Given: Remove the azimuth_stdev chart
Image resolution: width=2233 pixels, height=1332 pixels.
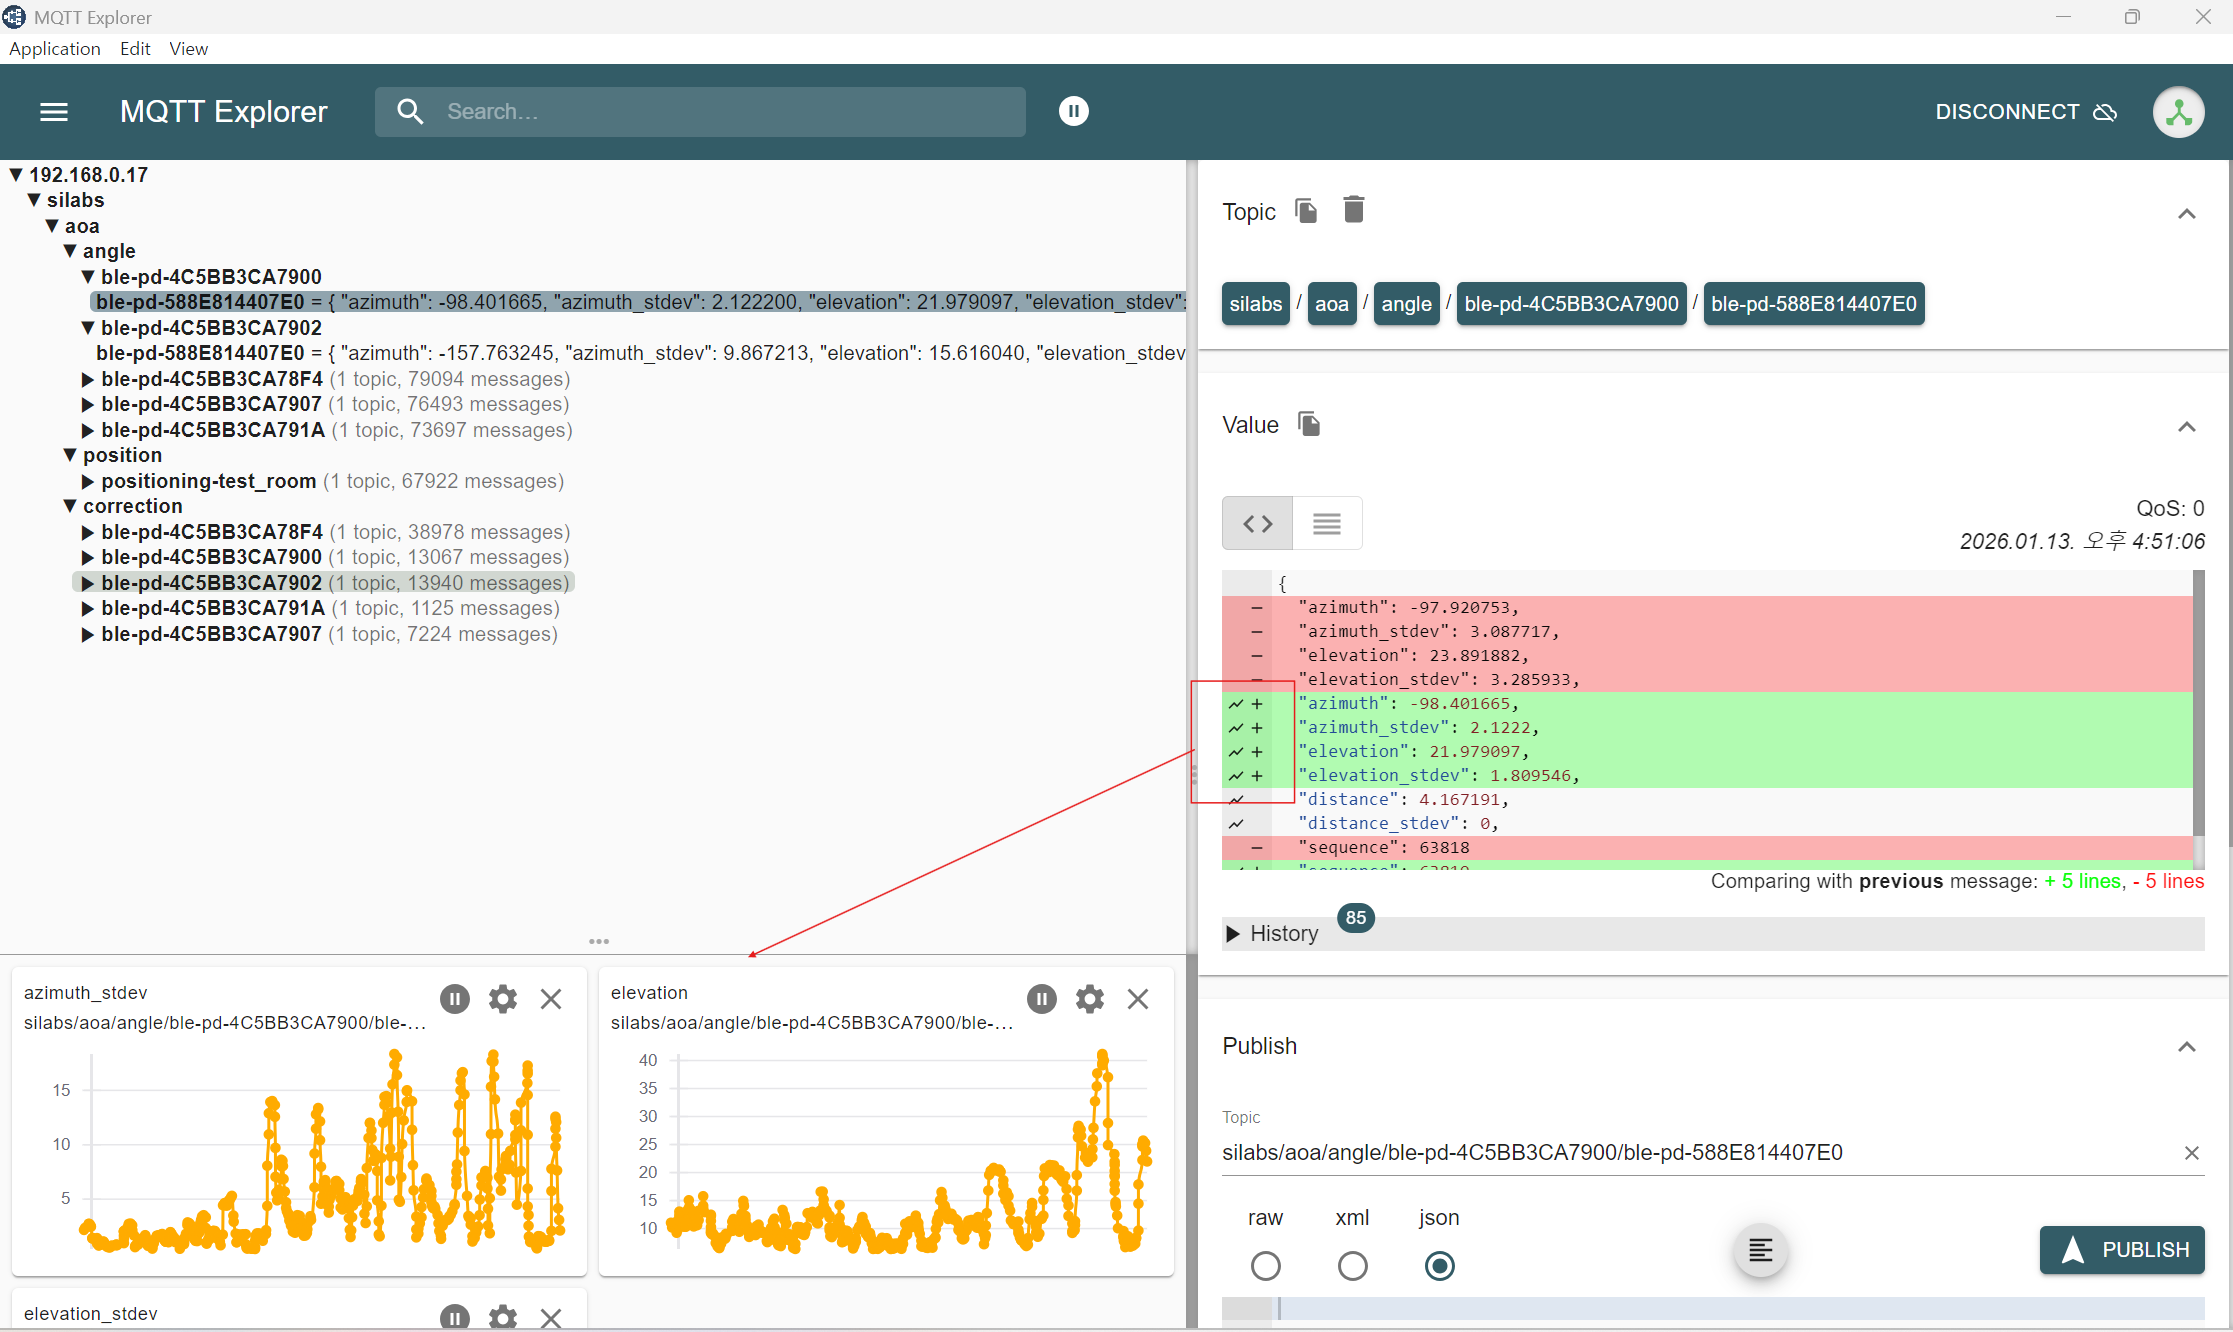Looking at the screenshot, I should pos(551,998).
